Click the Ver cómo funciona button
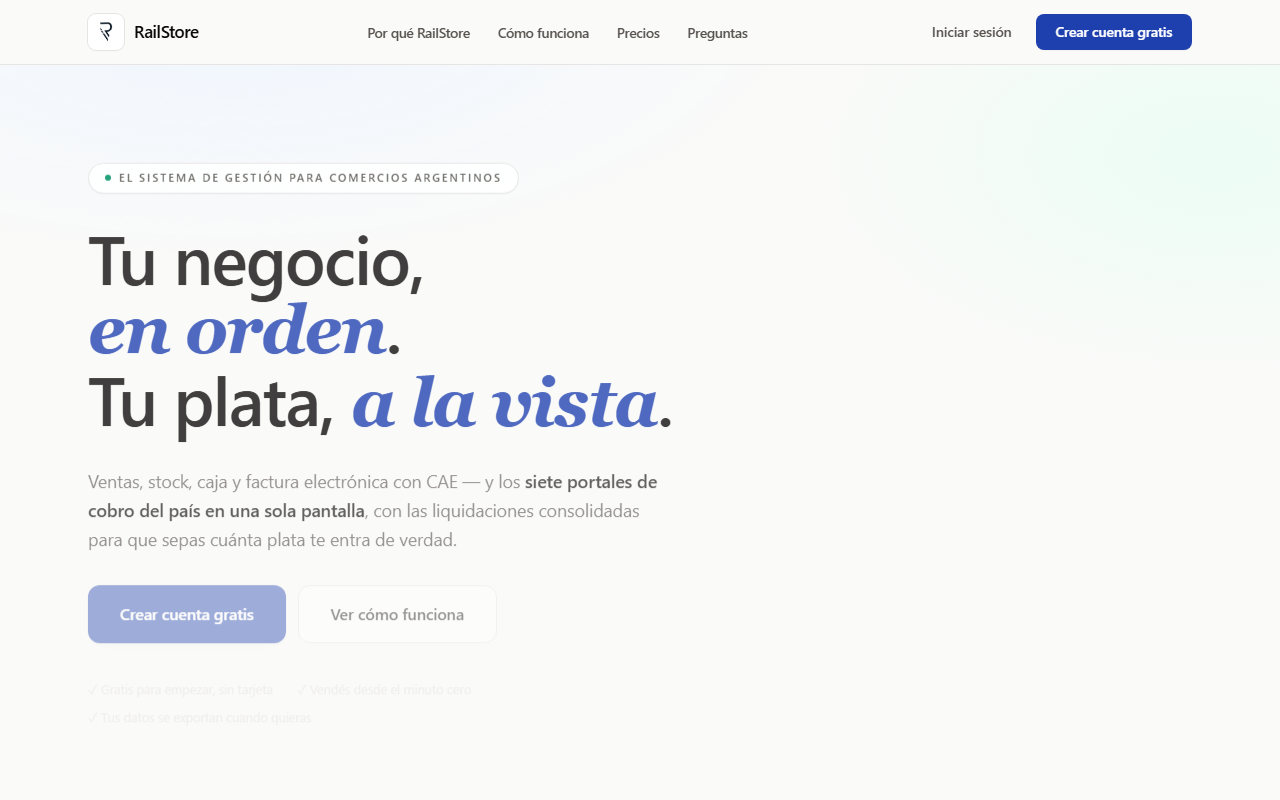 tap(397, 614)
